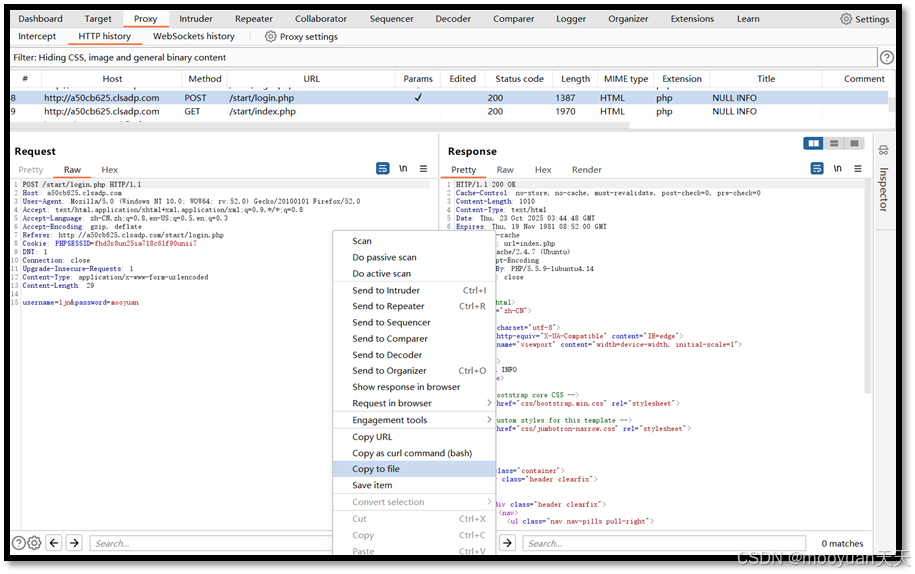Open the Comparer tab

(514, 19)
